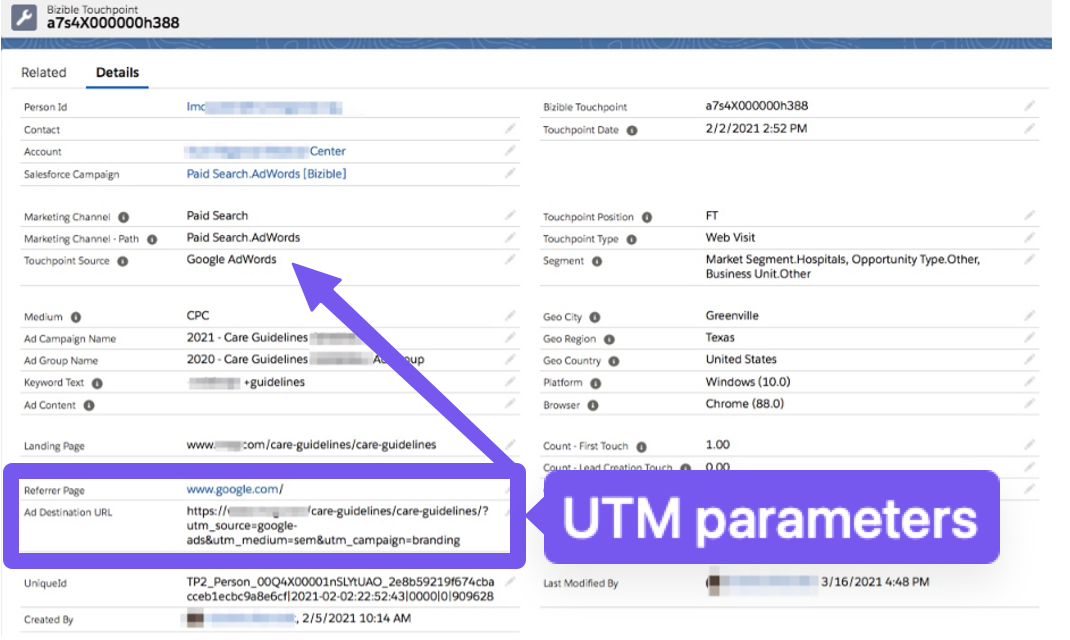
Task: Edit Segment field with pencil icon
Action: point(1030,259)
